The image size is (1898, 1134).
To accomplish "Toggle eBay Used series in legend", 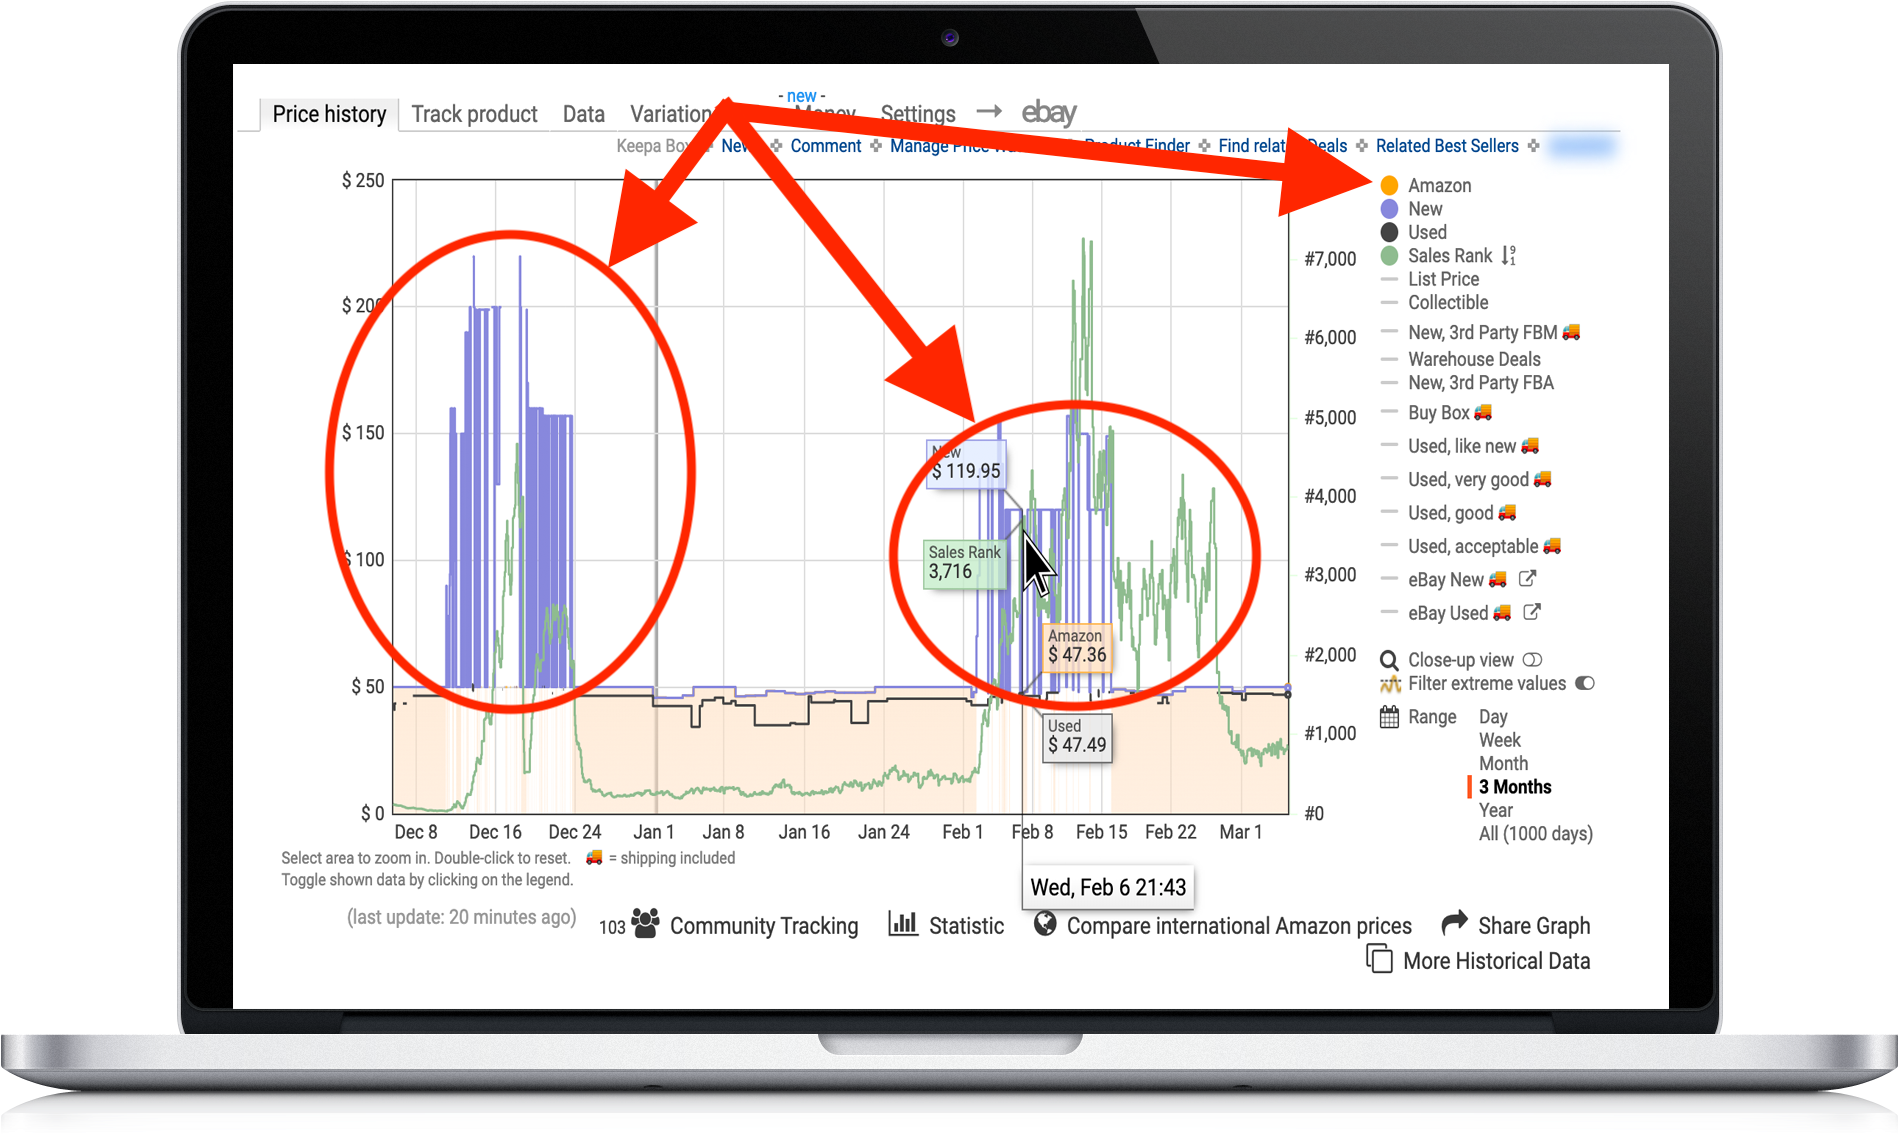I will 1448,613.
